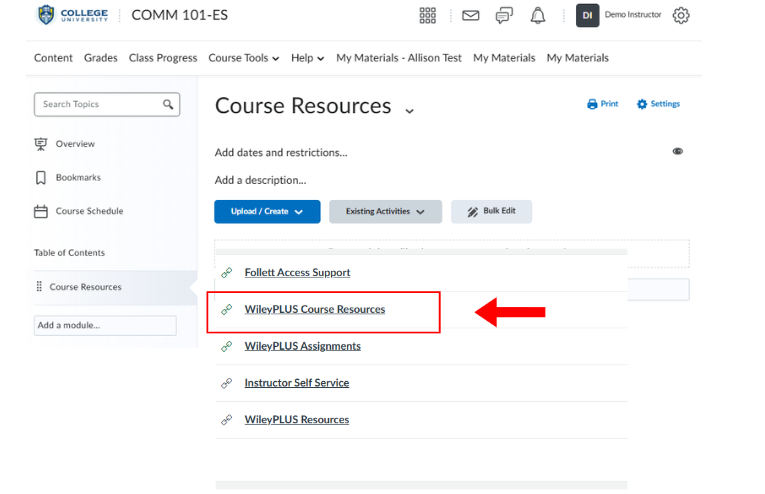Go to the Content tab
The width and height of the screenshot is (765, 494).
click(53, 58)
